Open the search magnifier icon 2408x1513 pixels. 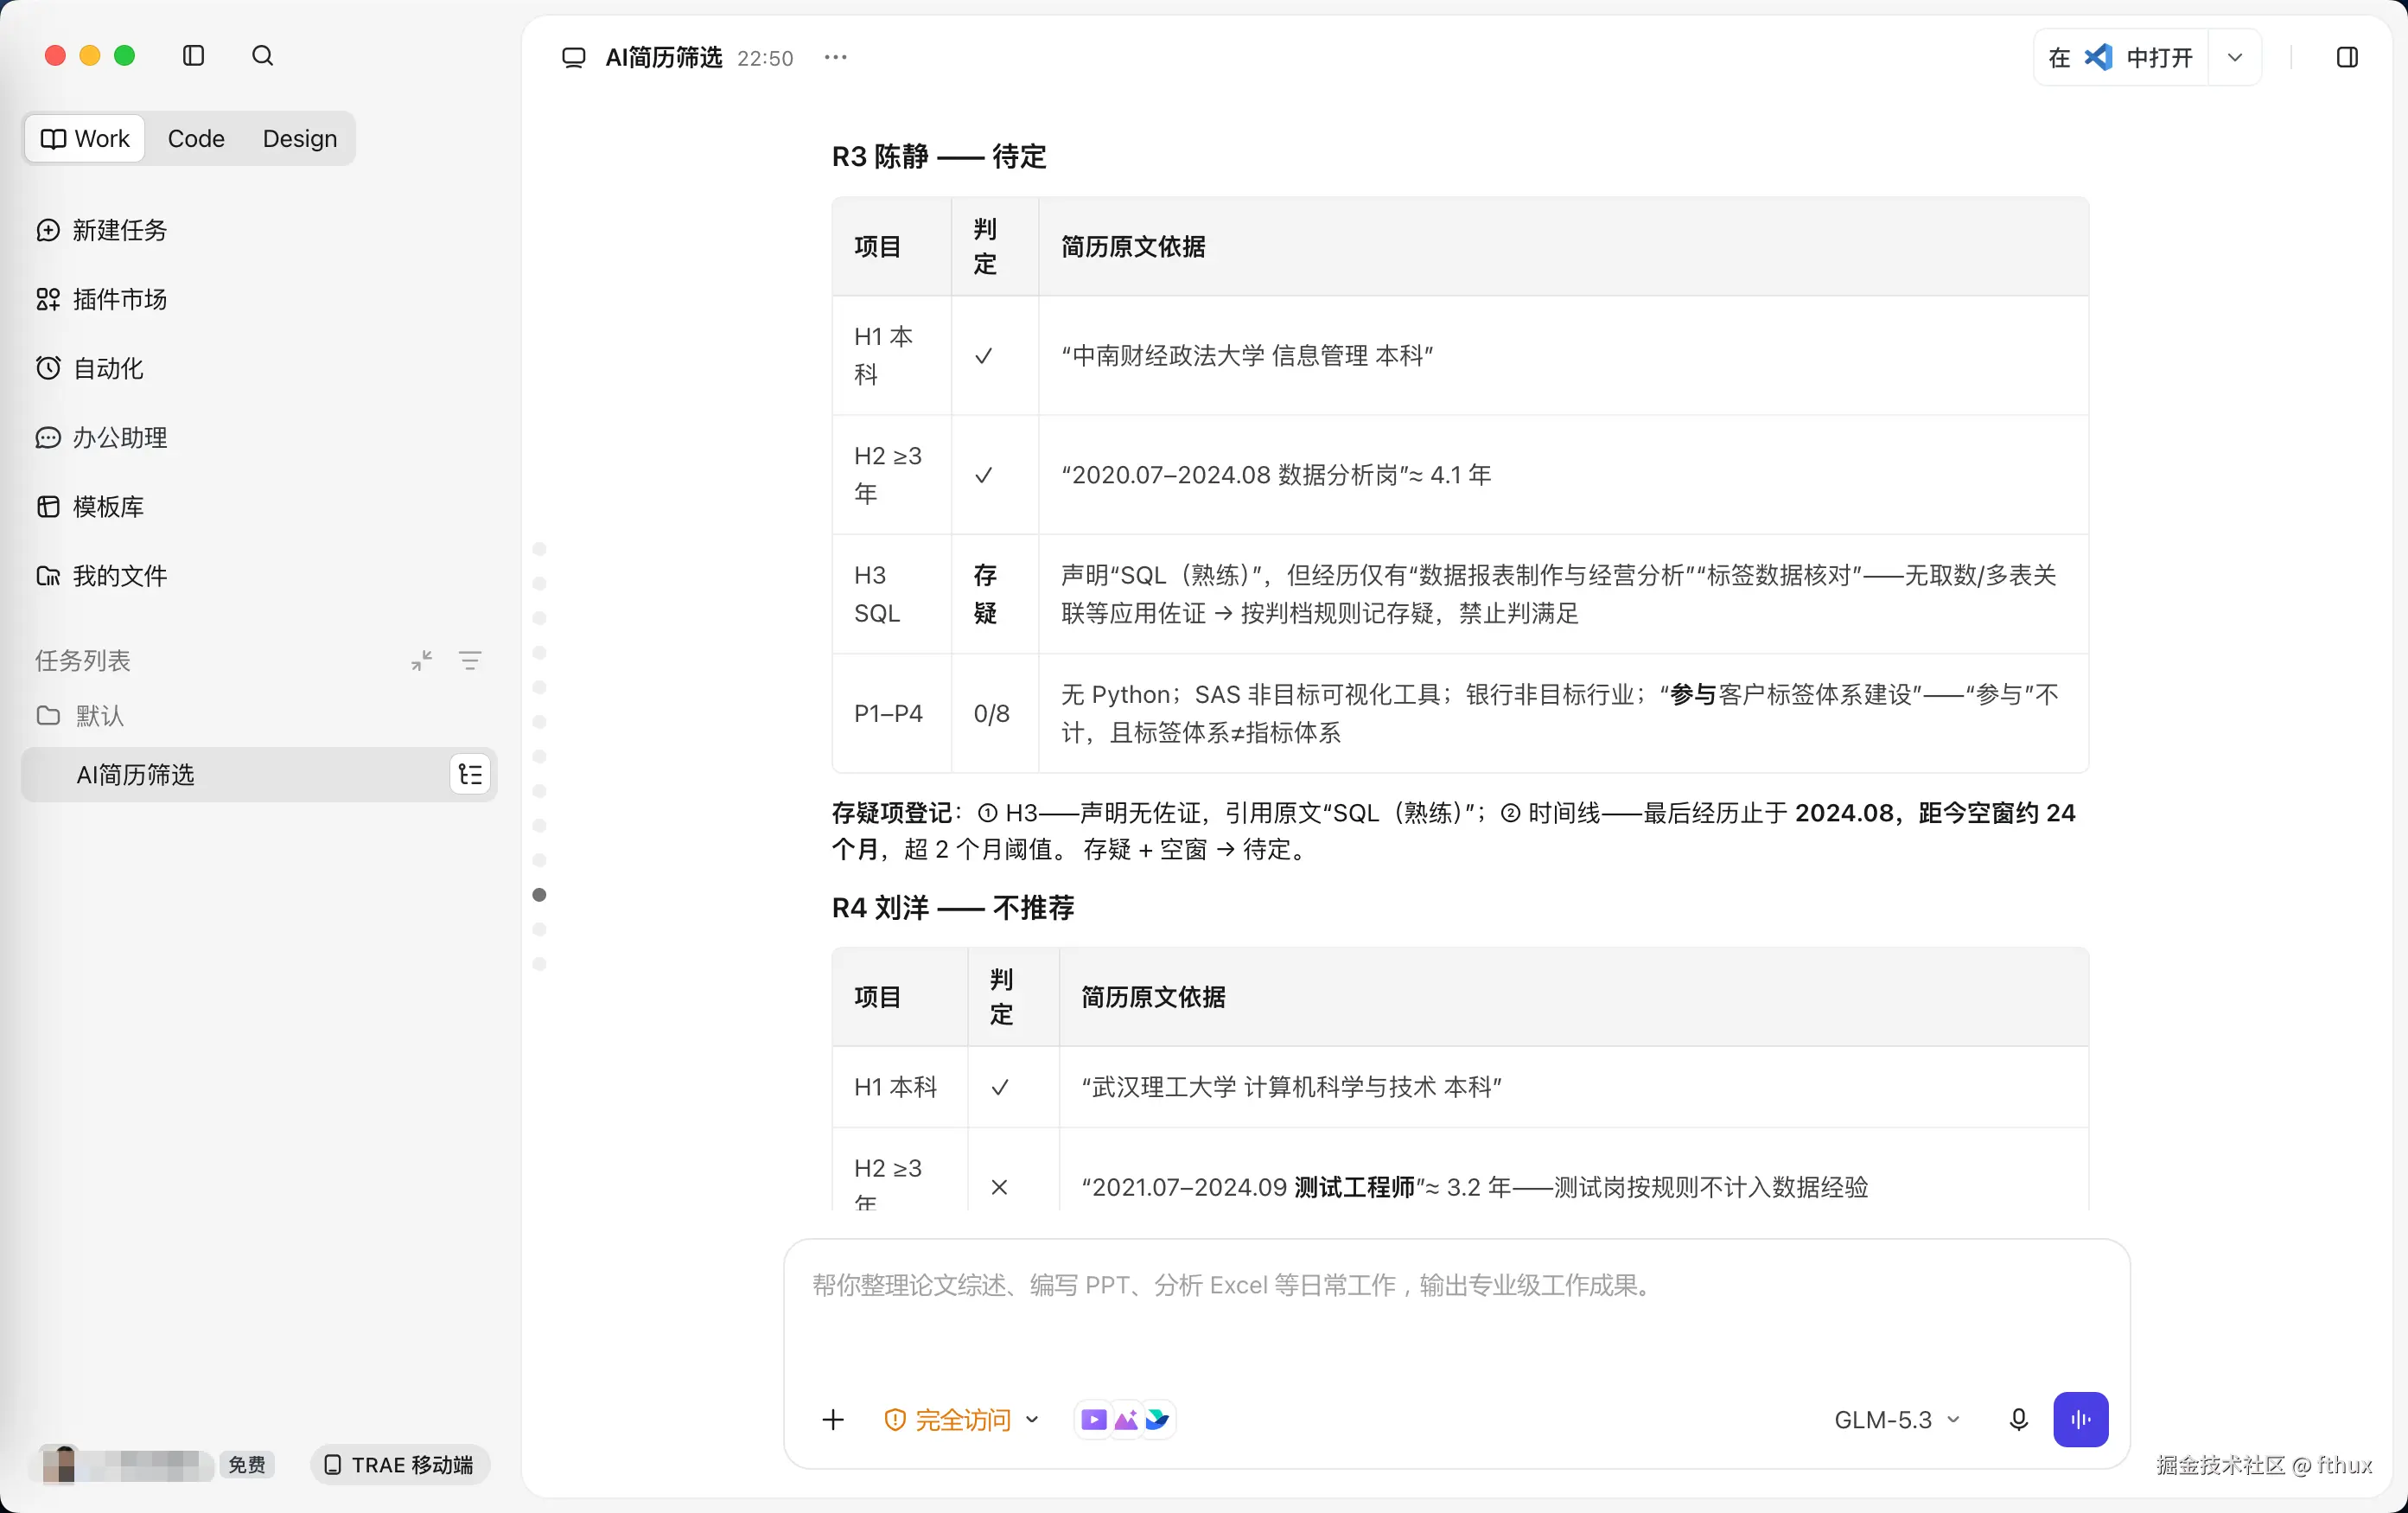click(262, 56)
